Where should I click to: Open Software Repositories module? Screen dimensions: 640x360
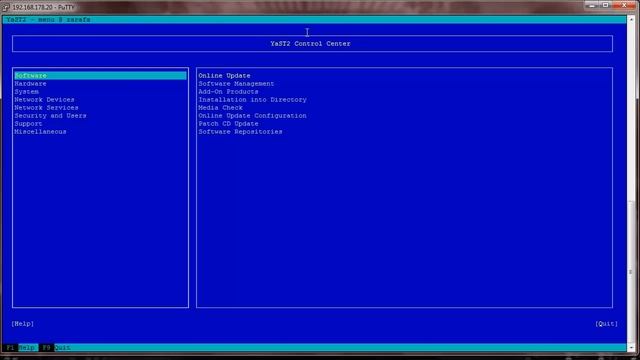pos(240,132)
